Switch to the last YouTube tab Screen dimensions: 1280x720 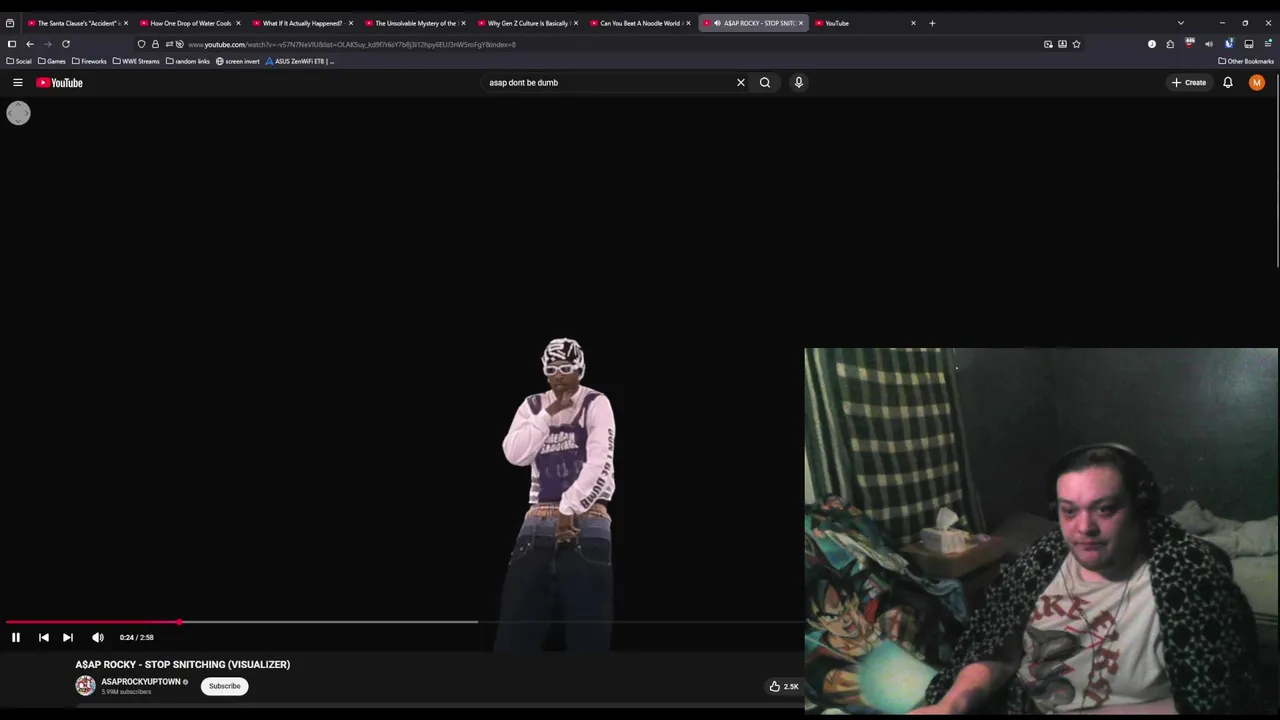point(865,23)
